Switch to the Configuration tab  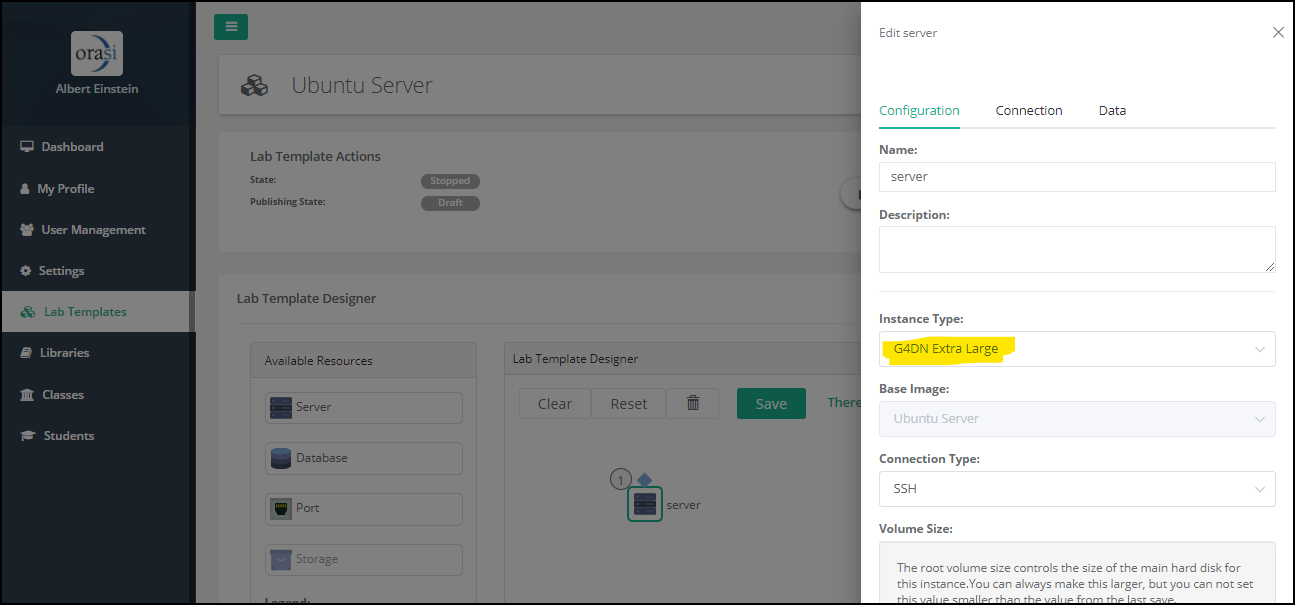[x=919, y=111]
